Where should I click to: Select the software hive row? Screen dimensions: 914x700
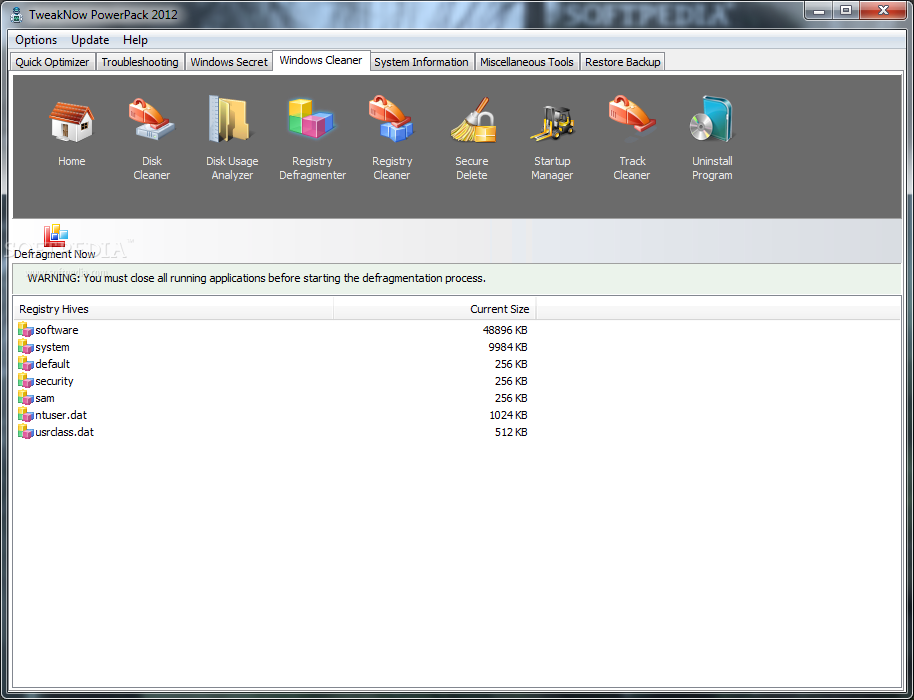coord(274,330)
